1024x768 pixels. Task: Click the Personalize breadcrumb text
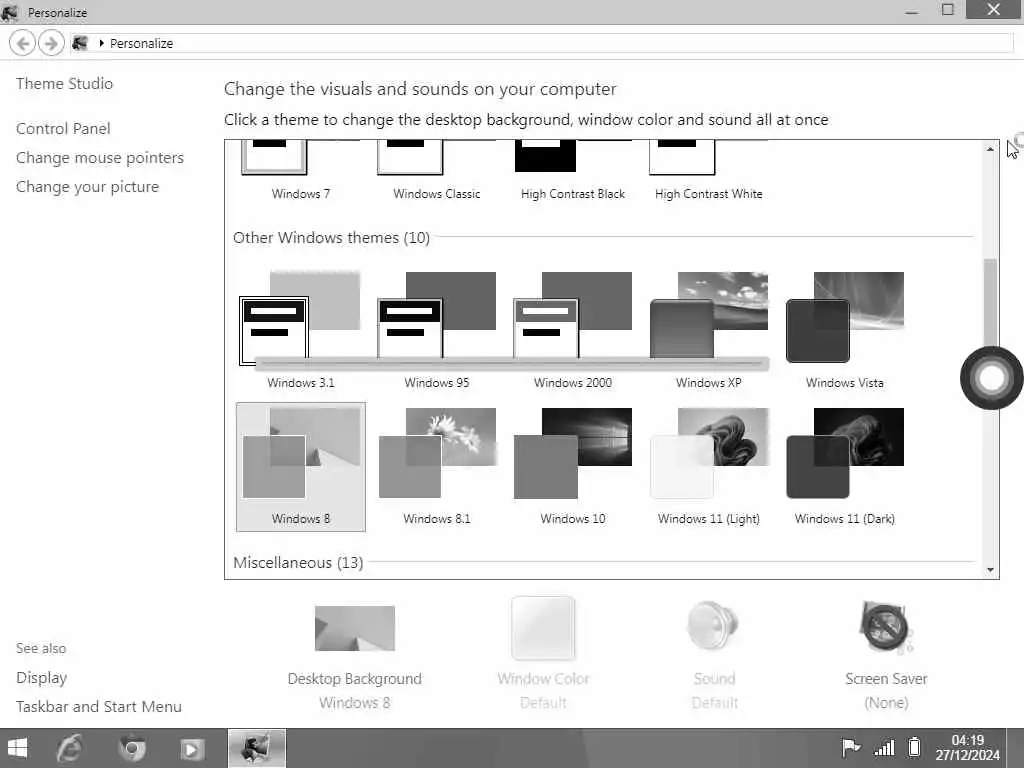[141, 44]
